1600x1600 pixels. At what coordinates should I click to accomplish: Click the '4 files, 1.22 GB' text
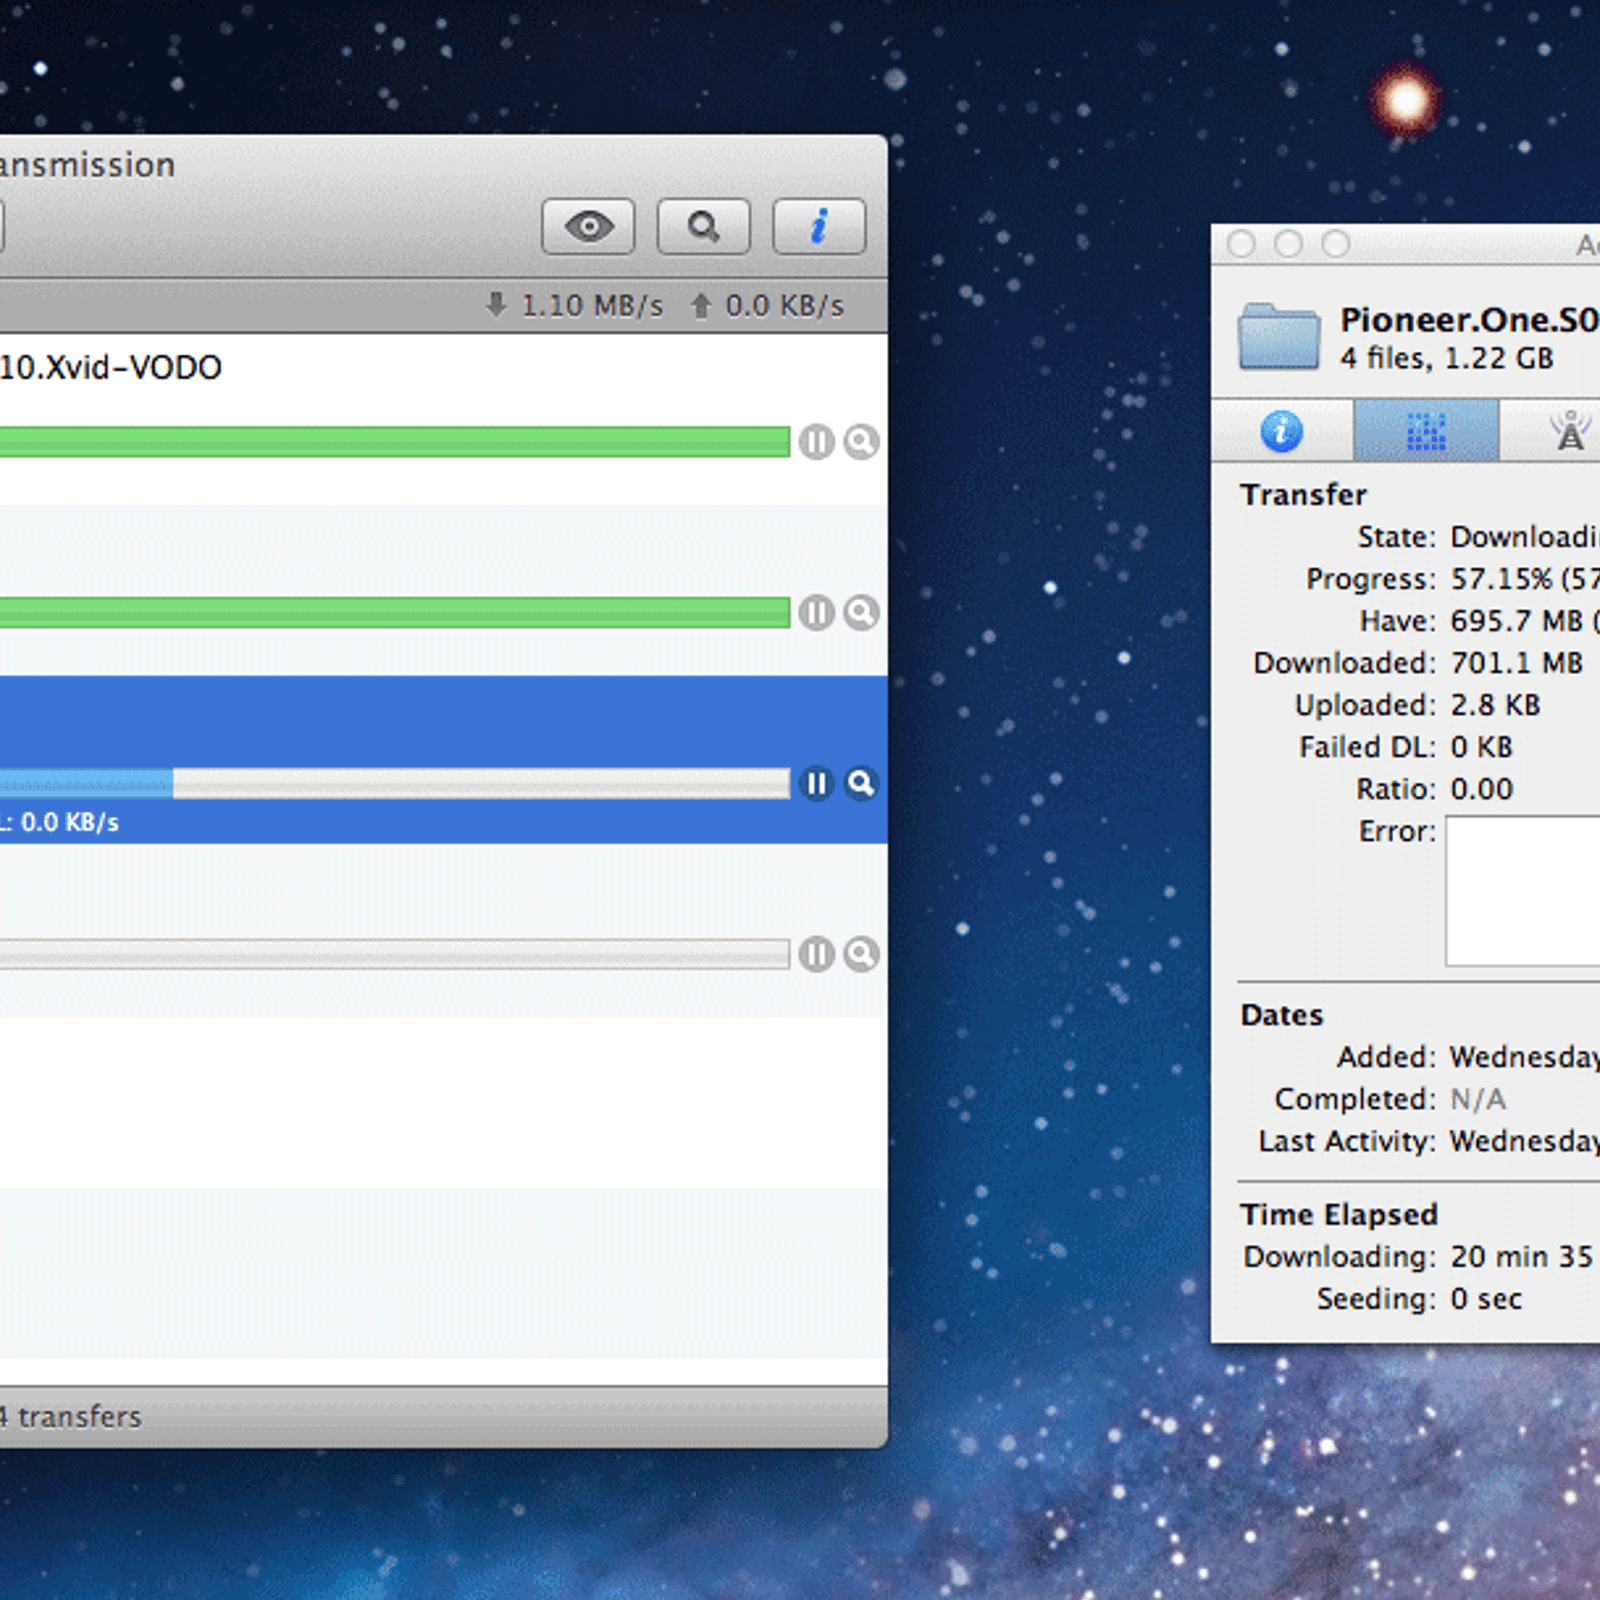pyautogui.click(x=1447, y=358)
